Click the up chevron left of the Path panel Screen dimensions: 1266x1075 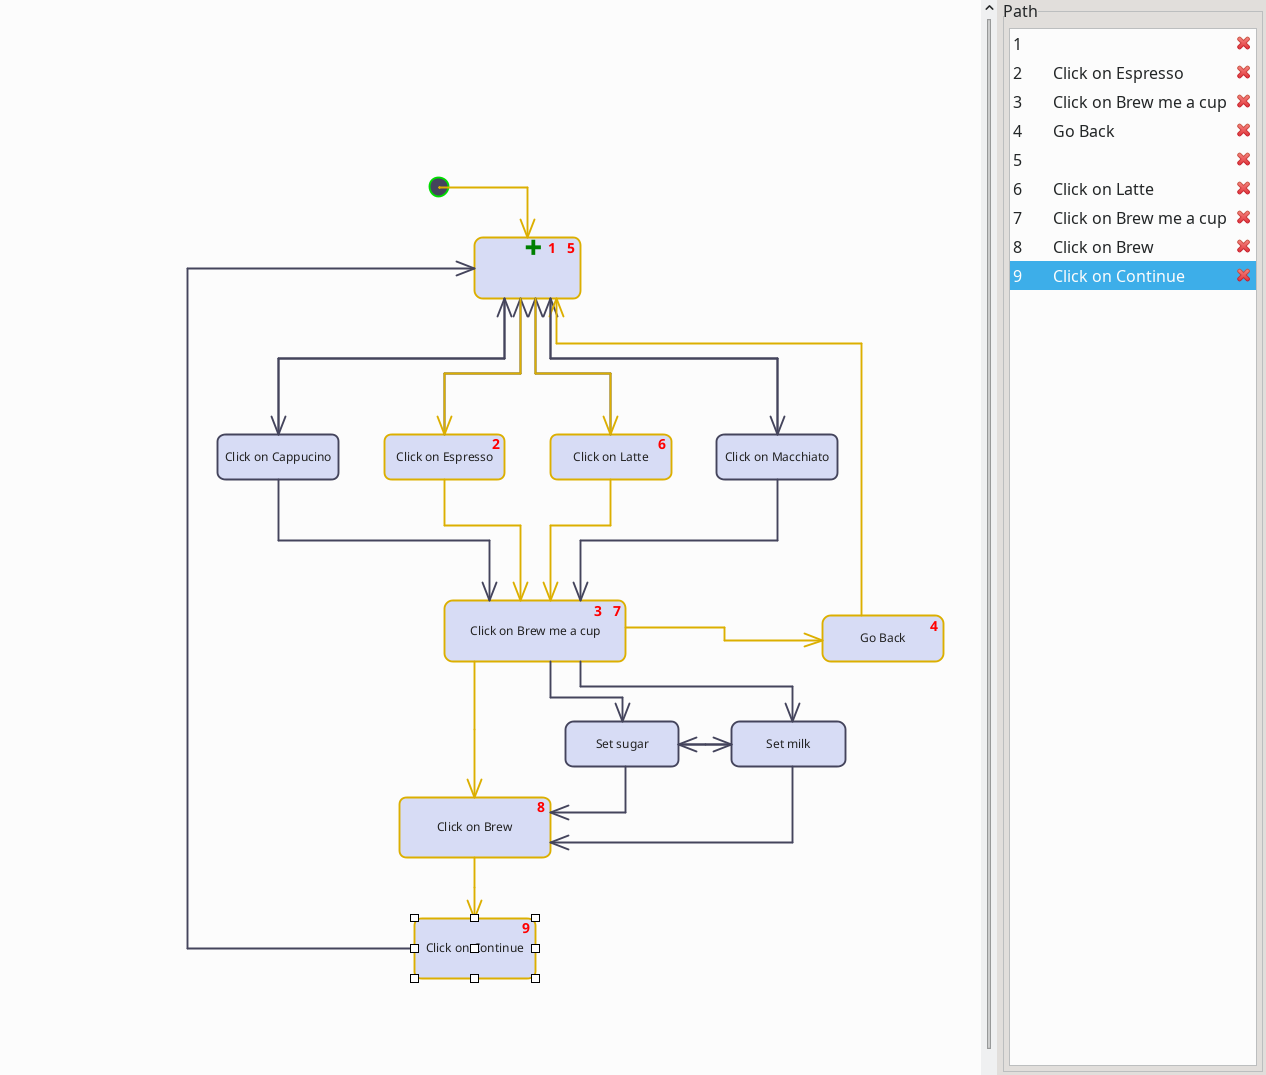point(988,8)
